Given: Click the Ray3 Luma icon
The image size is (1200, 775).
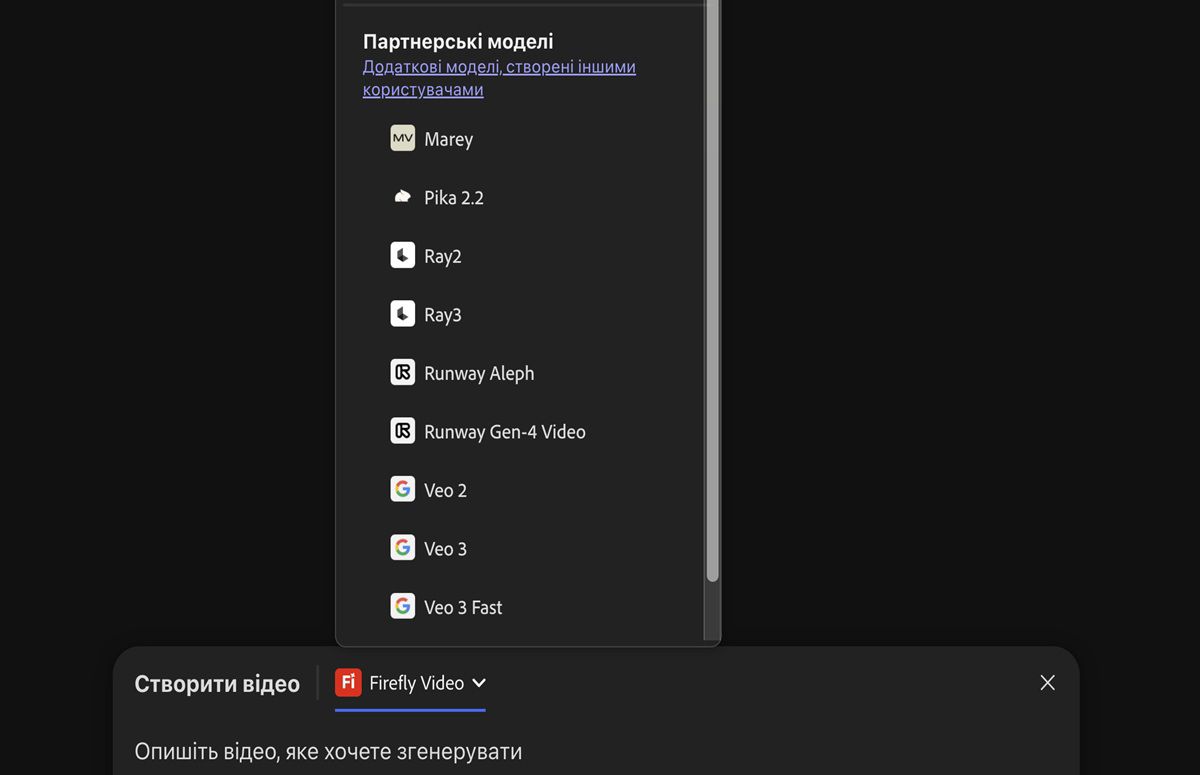Looking at the screenshot, I should (x=402, y=314).
